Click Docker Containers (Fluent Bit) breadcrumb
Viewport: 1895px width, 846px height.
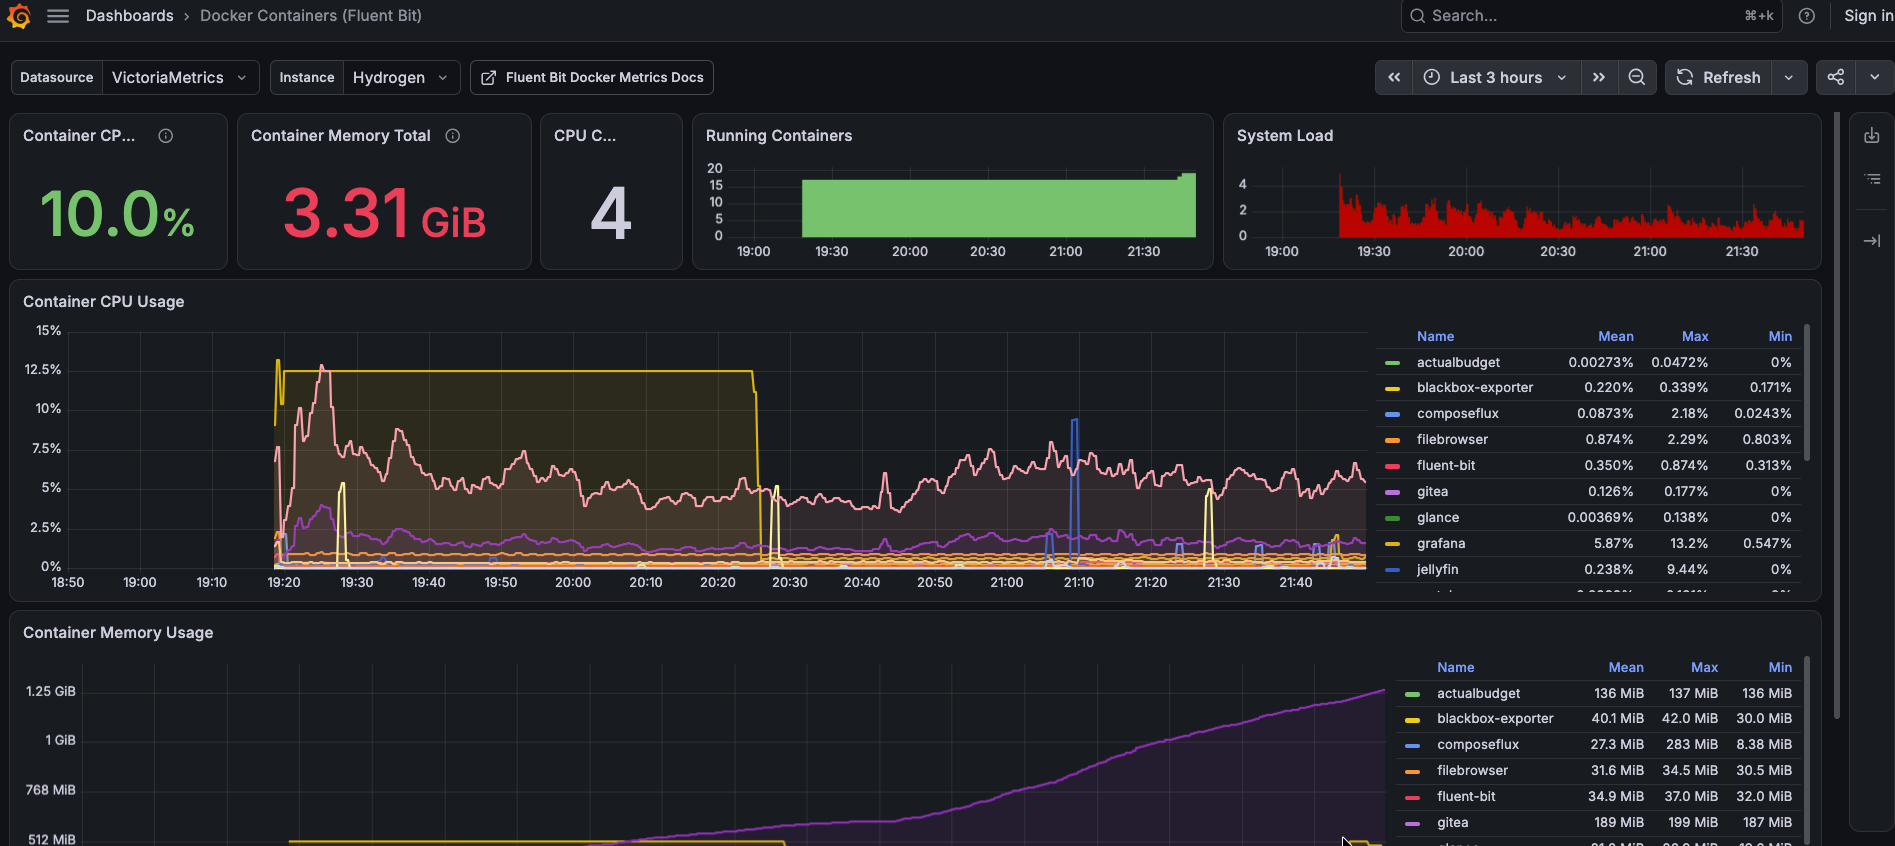click(x=311, y=16)
